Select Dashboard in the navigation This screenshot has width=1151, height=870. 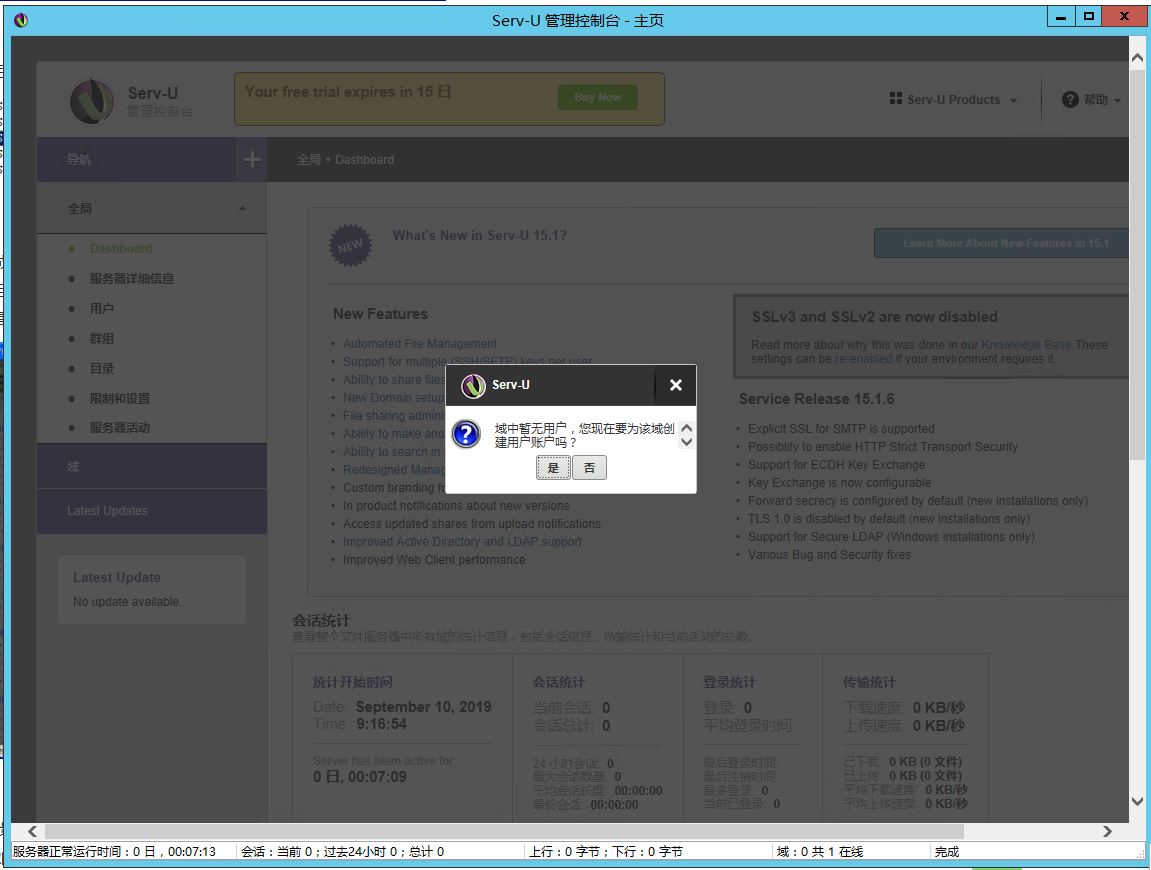click(x=121, y=249)
